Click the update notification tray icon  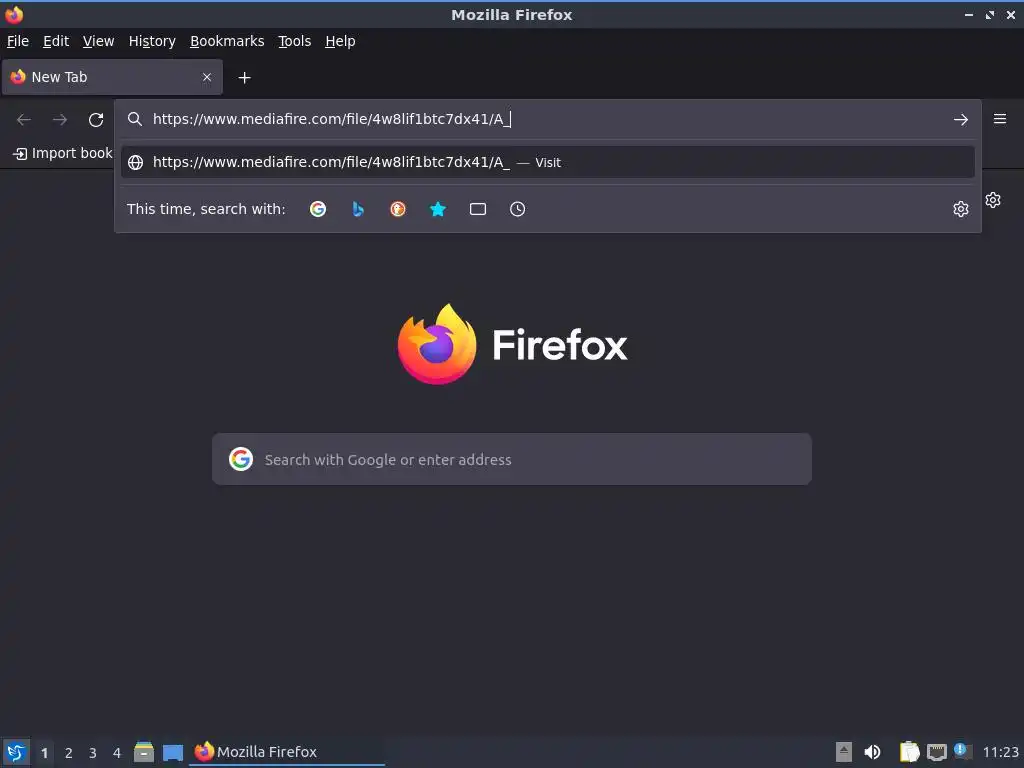962,751
